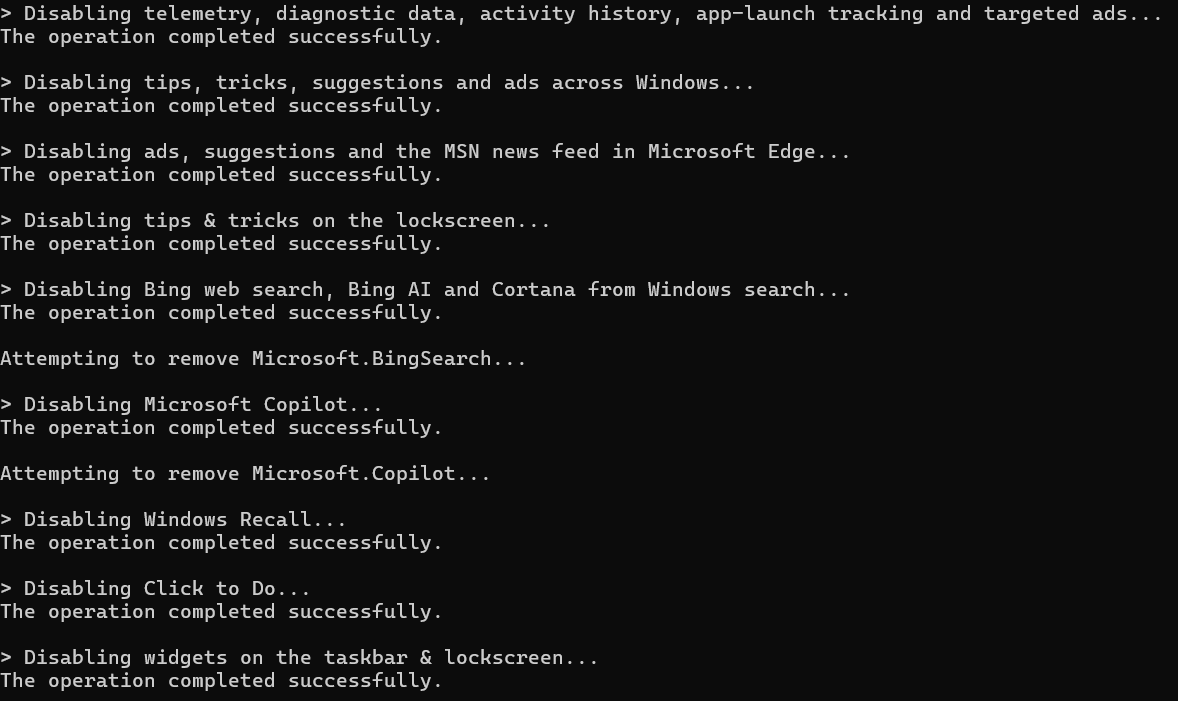The image size is (1178, 701).
Task: Click "targeted ads" text in the top line
Action: [1056, 14]
